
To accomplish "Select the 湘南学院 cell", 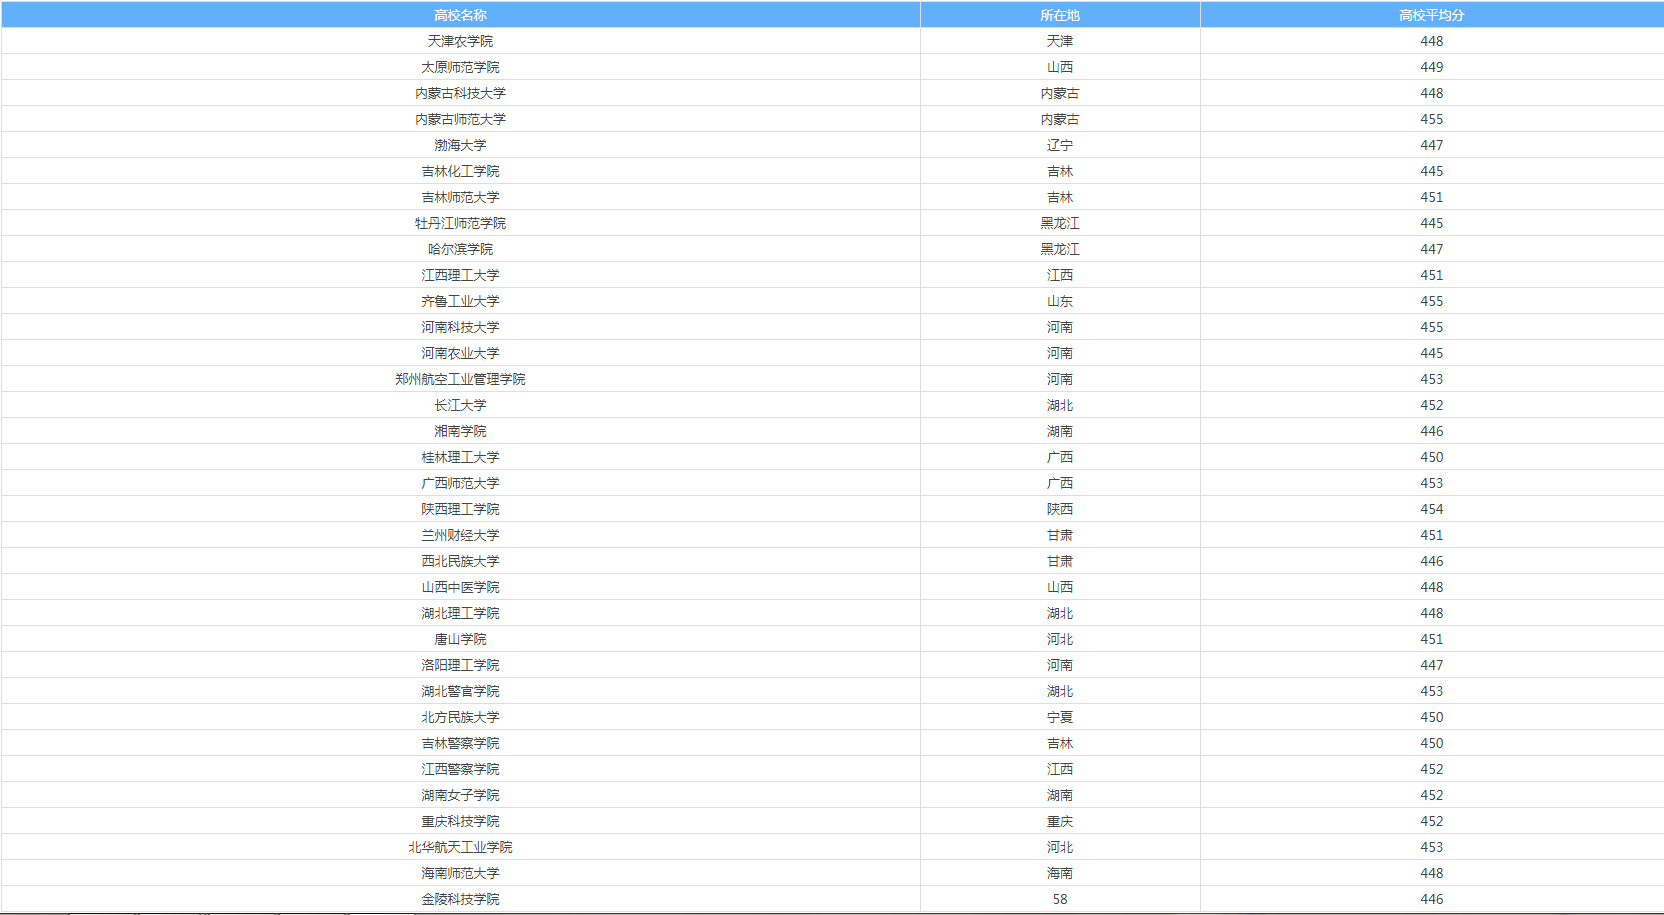I will [x=460, y=431].
